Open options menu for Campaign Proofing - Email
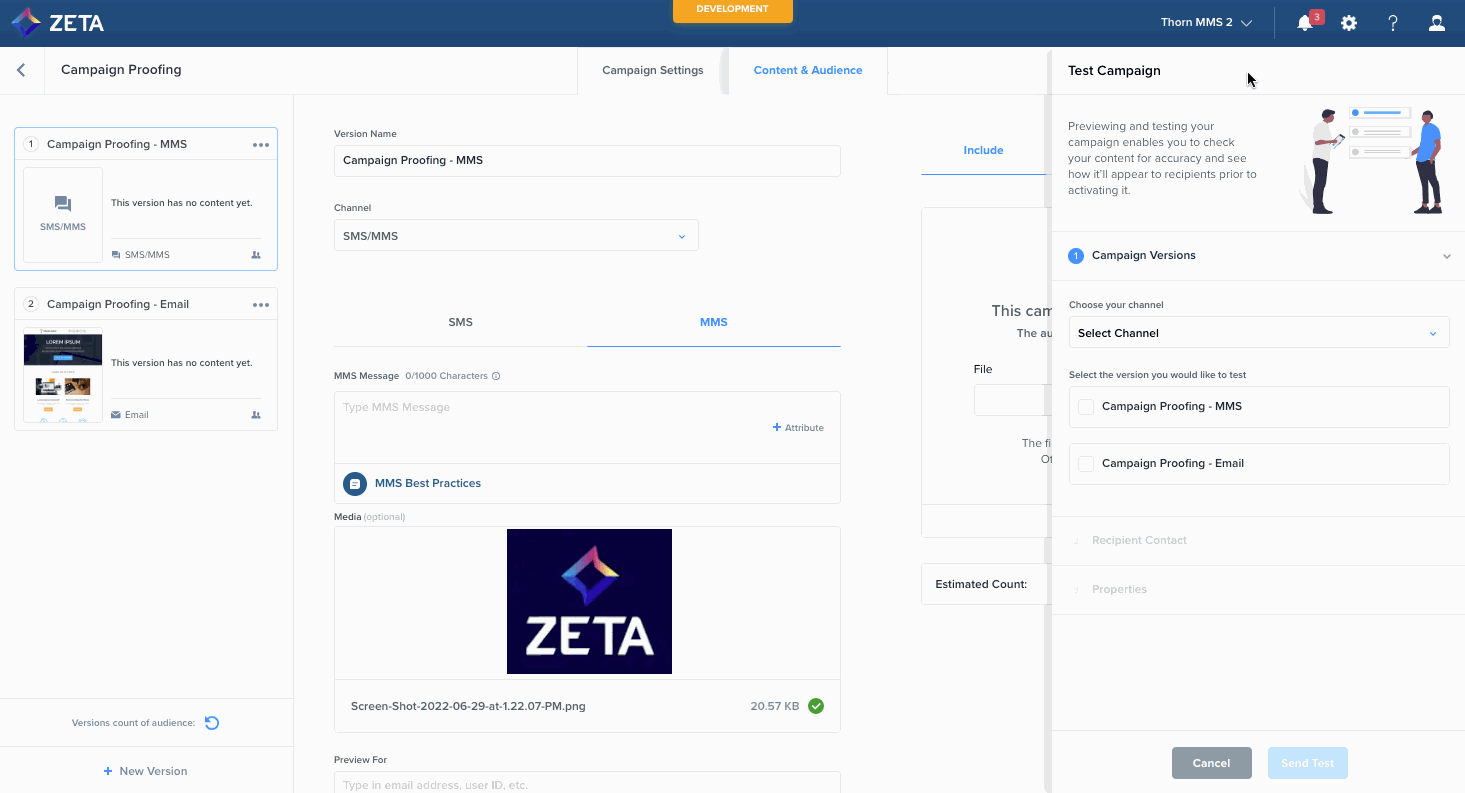 coord(261,304)
